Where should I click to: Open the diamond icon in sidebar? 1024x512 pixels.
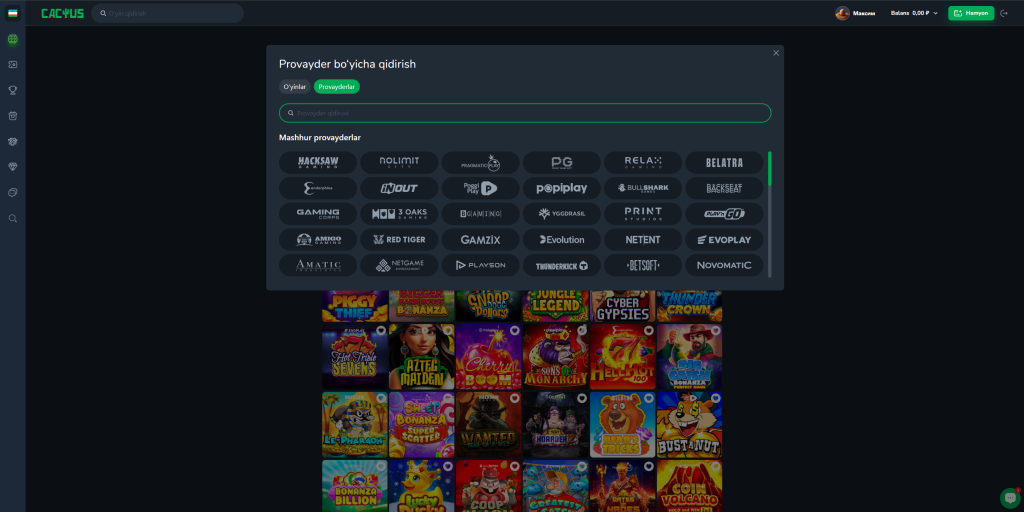click(13, 166)
